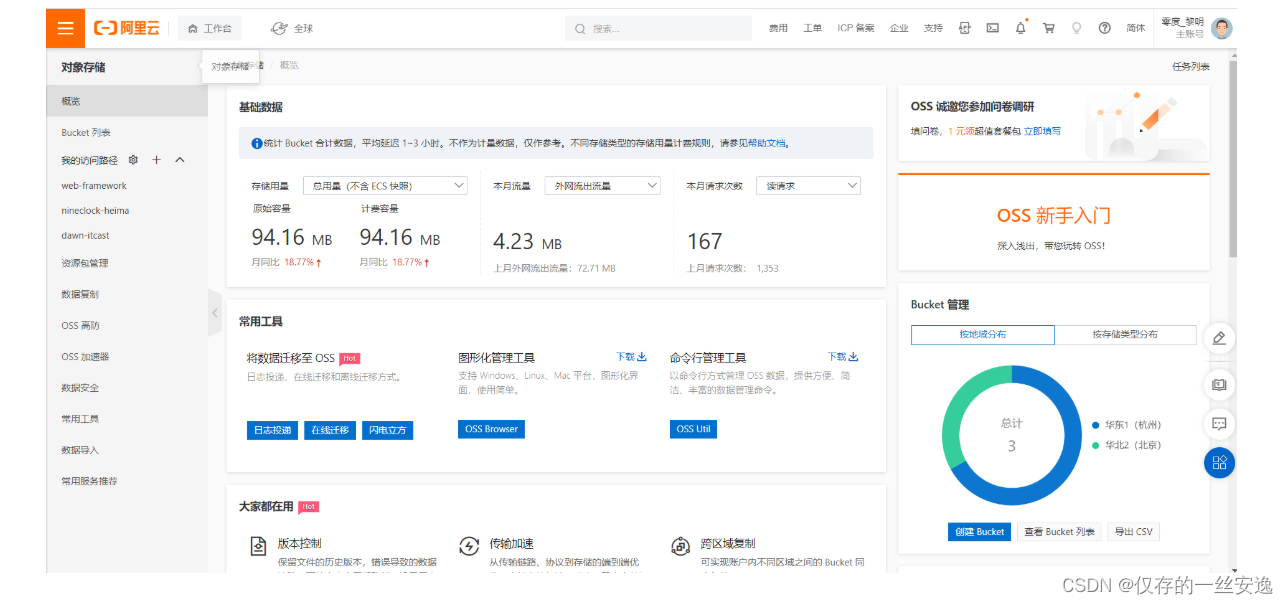Collapse the sidebar with the arrow handle
Viewport: 1288px width, 604px height.
point(214,313)
